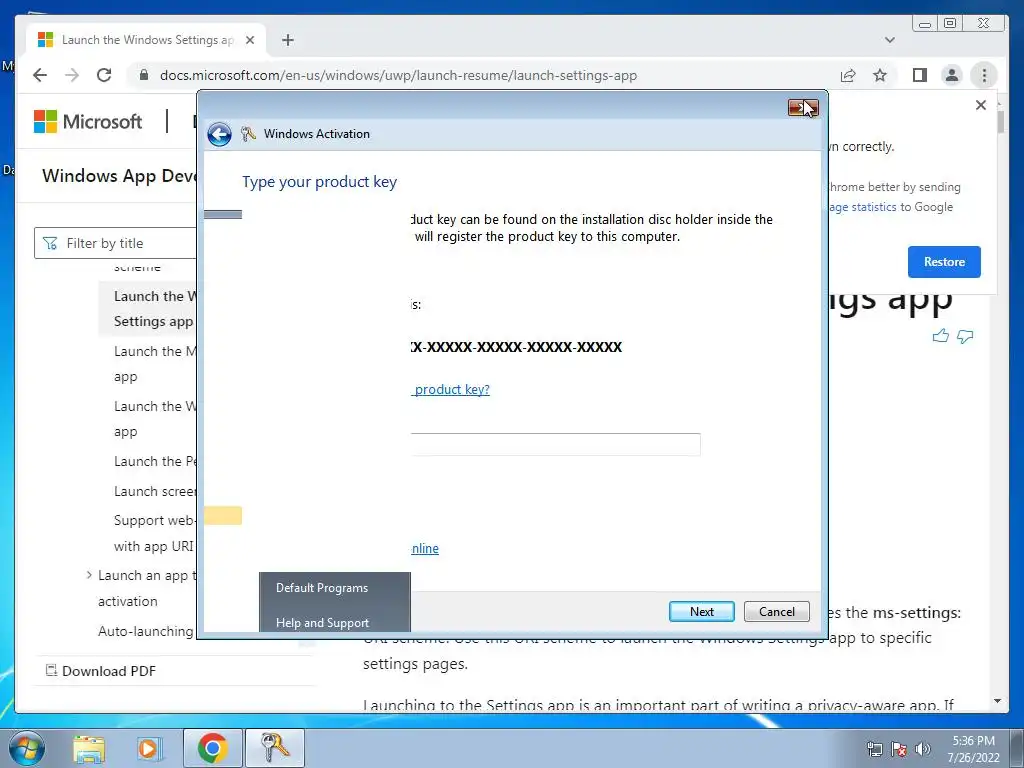The width and height of the screenshot is (1024, 768).
Task: Click the Chrome address bar URL
Action: pos(398,75)
